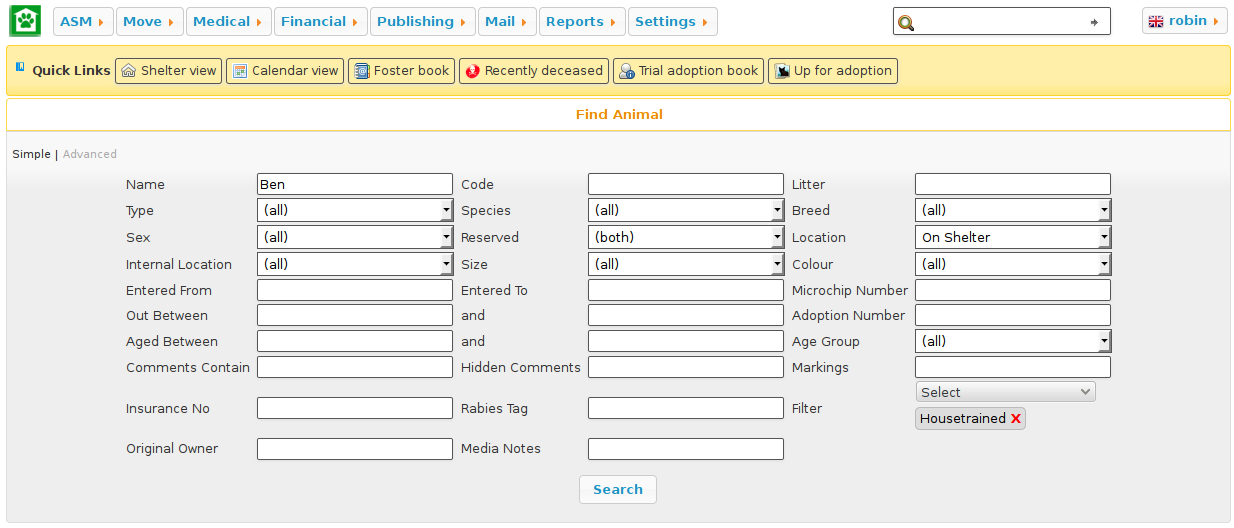Remove the Housetrained filter tag
The height and width of the screenshot is (528, 1234).
click(1016, 419)
